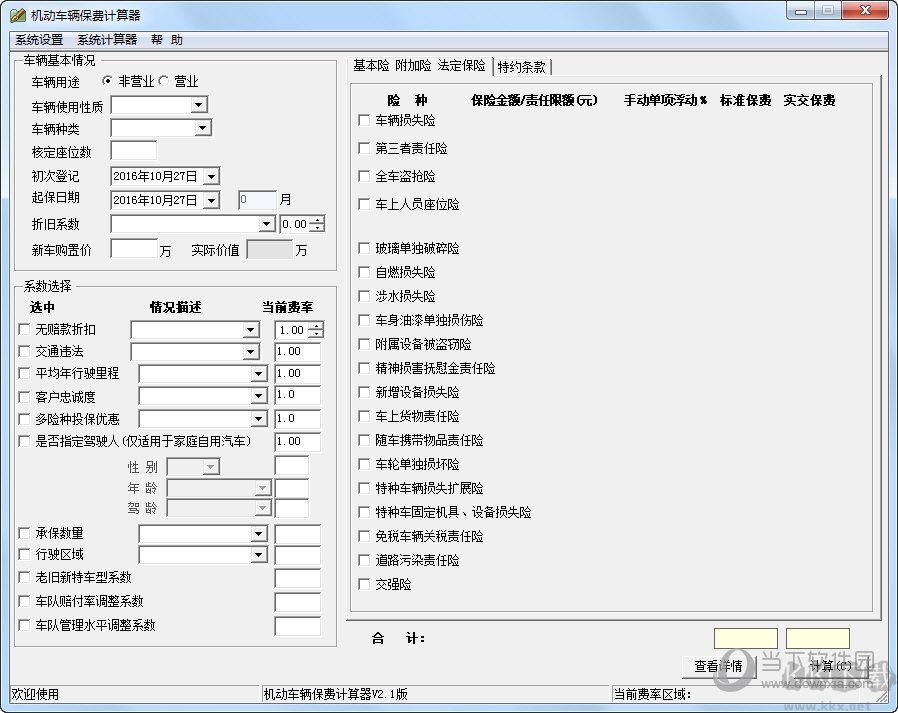Click the 新车购置价 input field
Viewport: 898px width, 713px height.
click(x=133, y=249)
